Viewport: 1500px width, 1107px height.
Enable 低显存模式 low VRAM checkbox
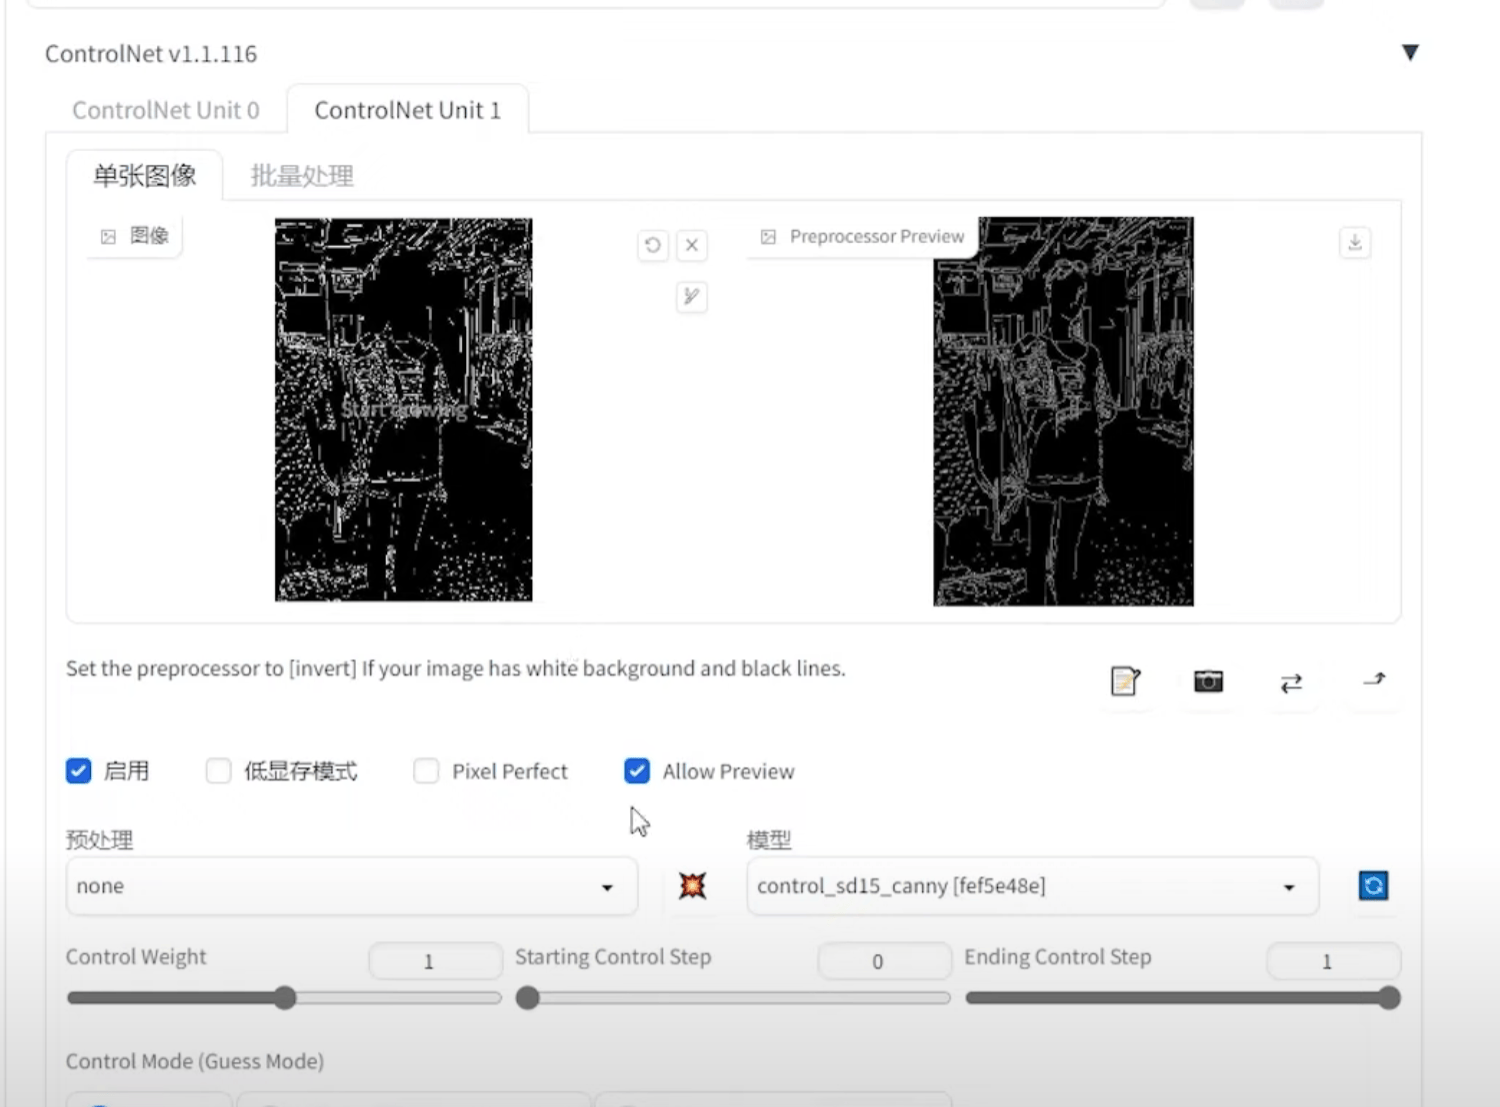coord(218,771)
